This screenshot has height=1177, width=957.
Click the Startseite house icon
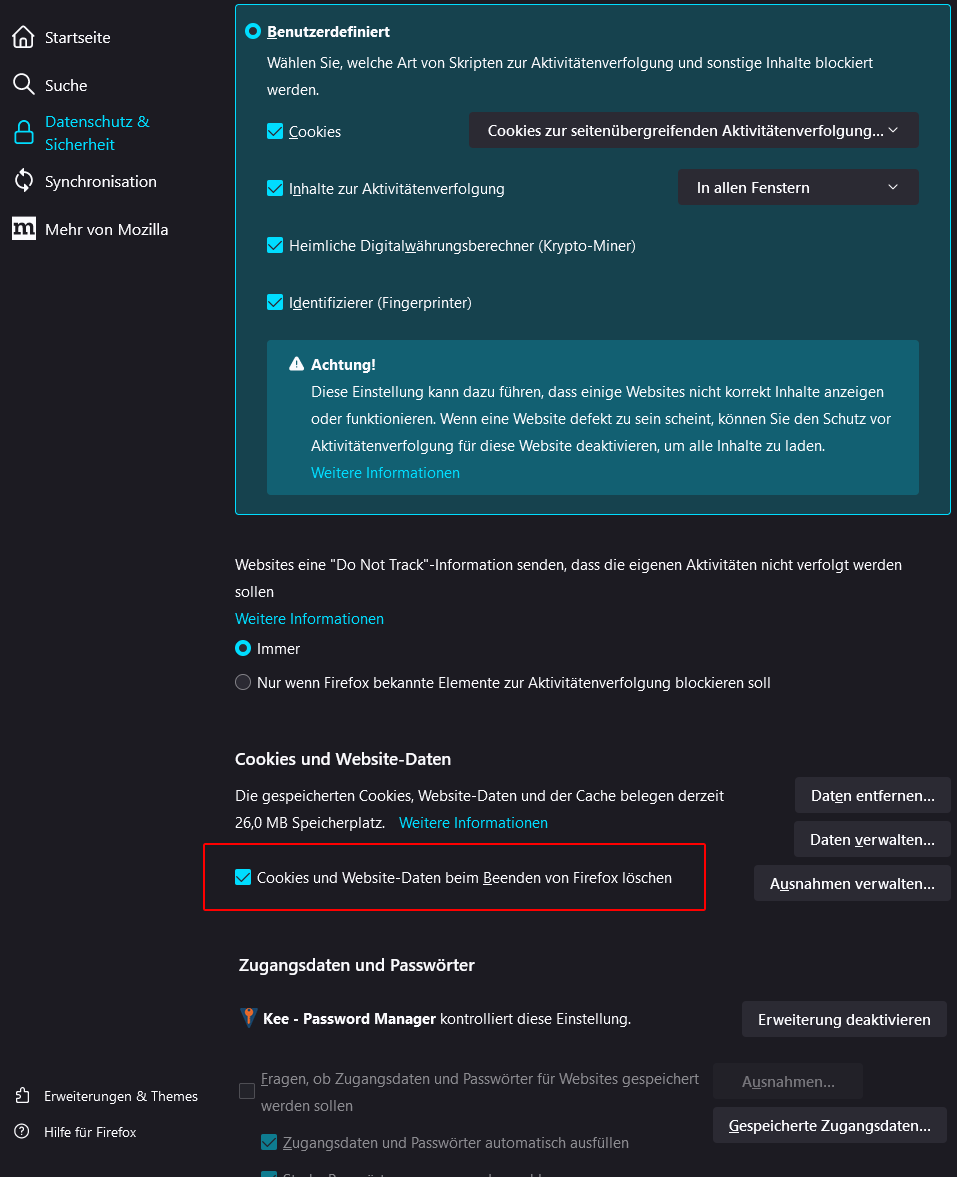23,38
